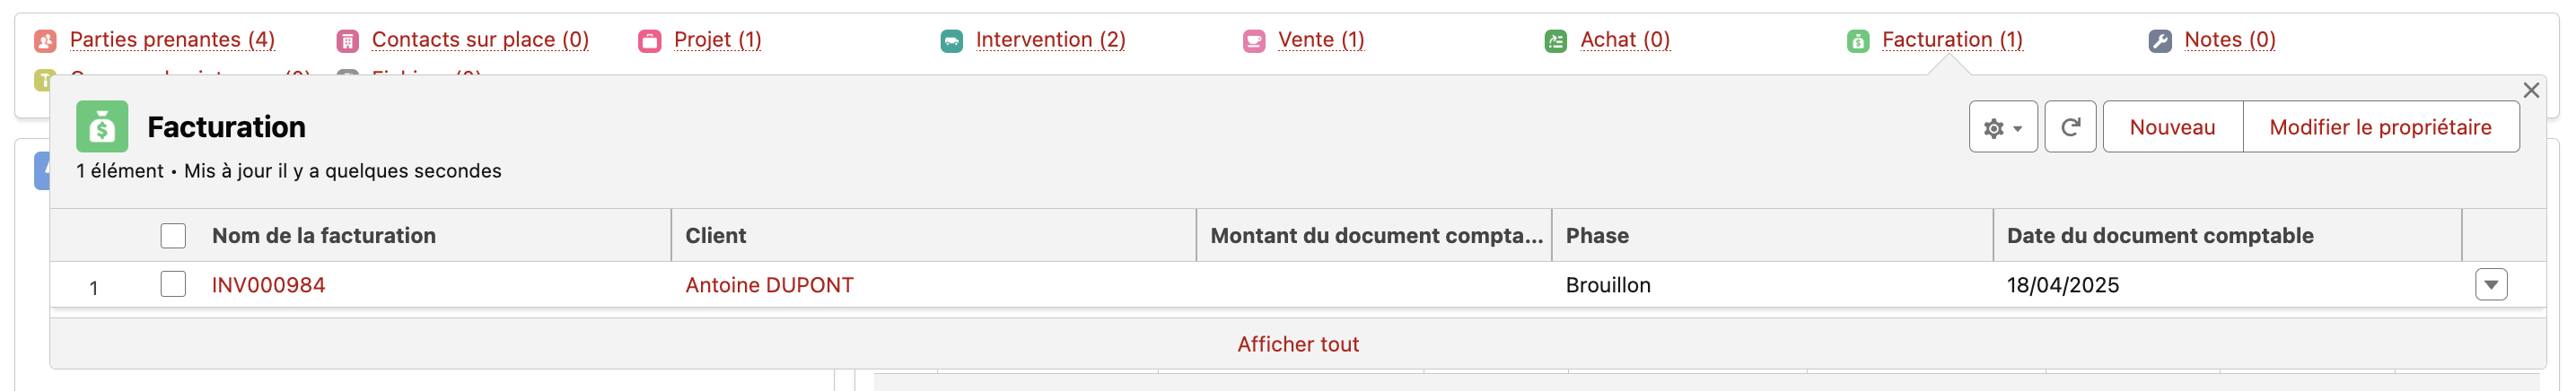
Task: Click the Achat icon
Action: click(1555, 41)
